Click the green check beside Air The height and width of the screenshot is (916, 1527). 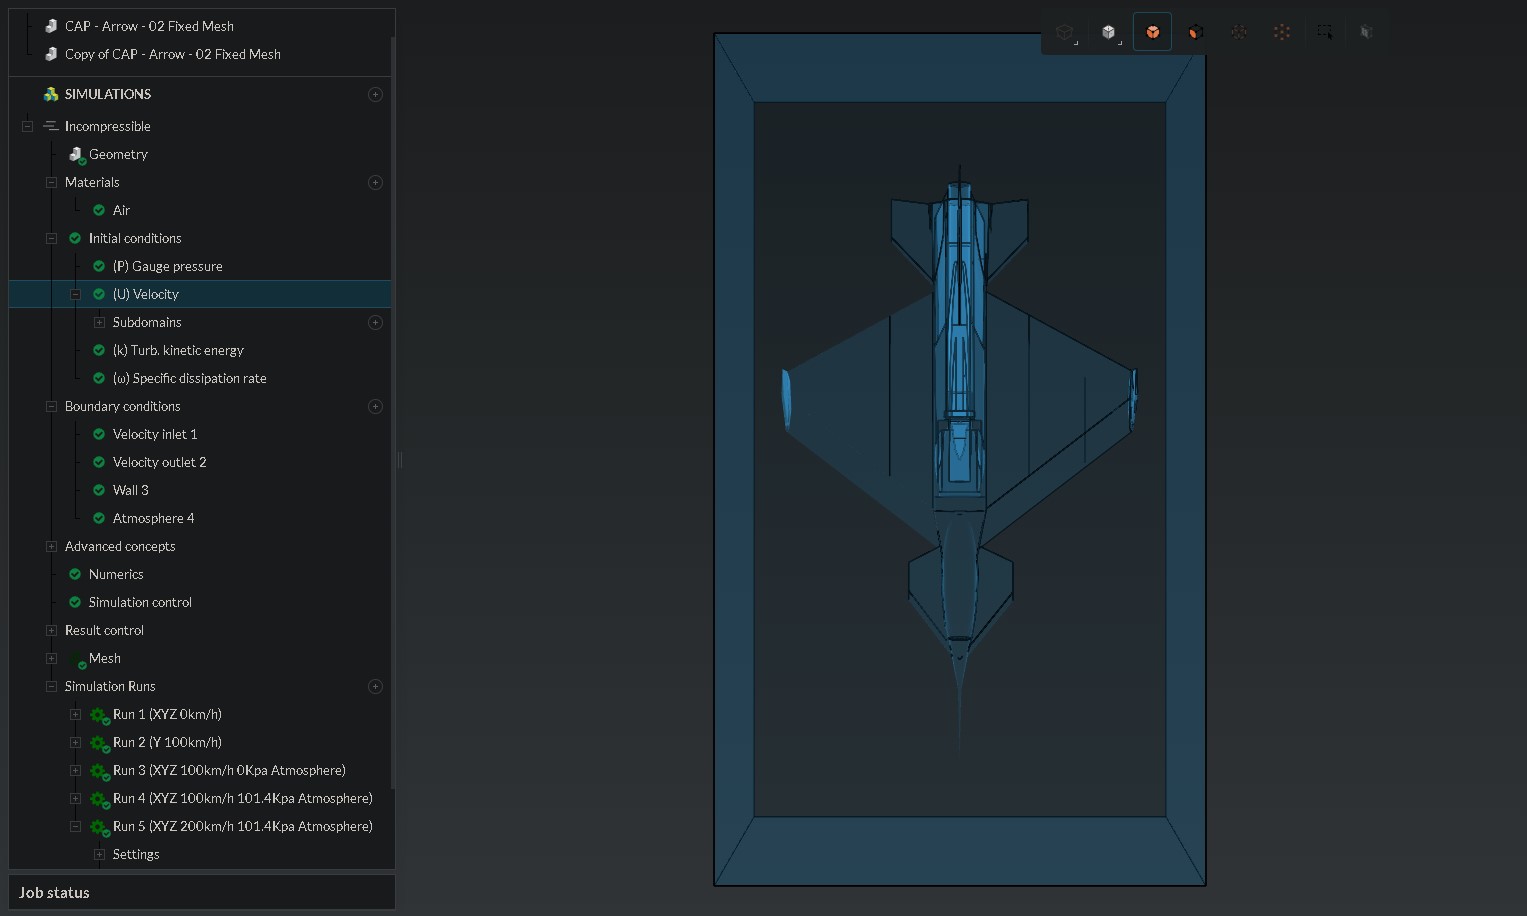[99, 210]
